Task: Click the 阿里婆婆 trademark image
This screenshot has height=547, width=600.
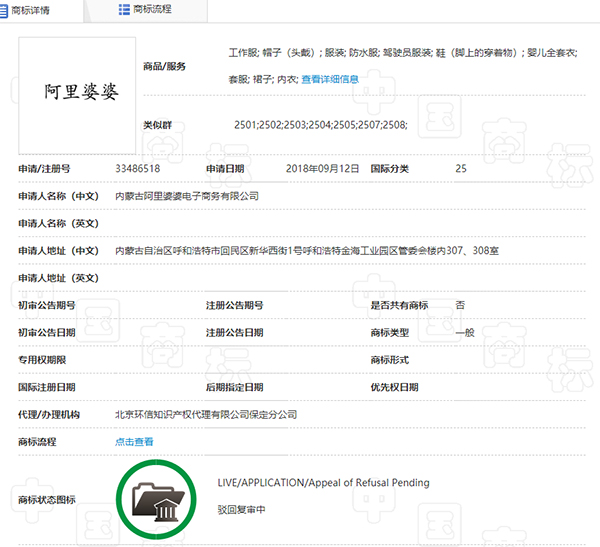Action: pos(77,96)
